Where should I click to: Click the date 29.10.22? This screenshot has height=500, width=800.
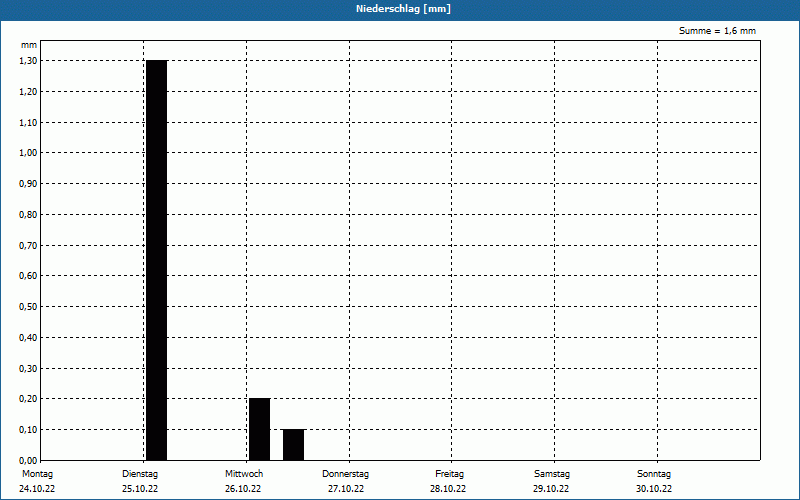point(551,489)
